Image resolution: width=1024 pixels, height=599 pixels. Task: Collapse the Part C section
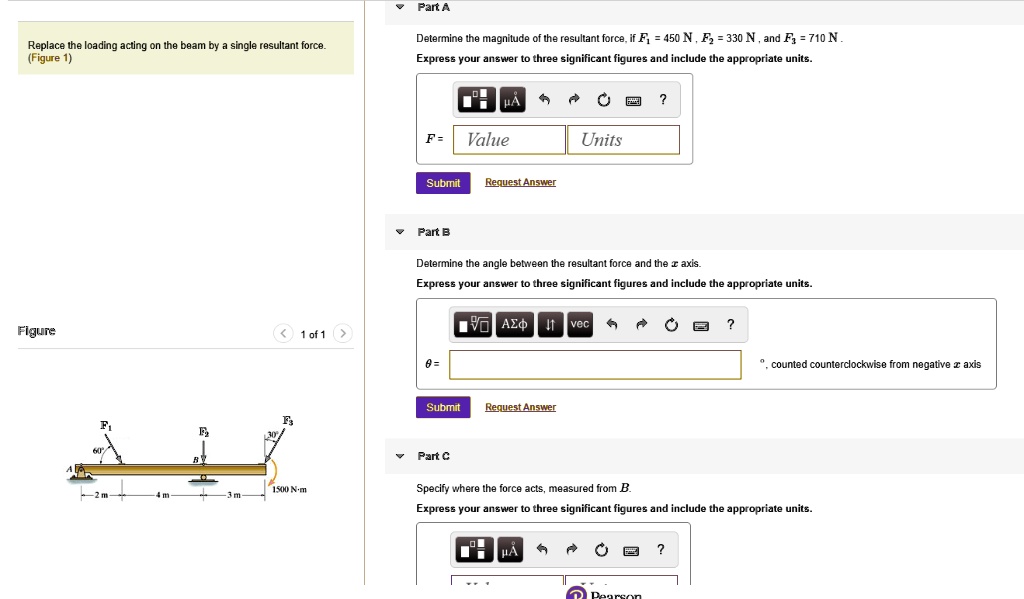point(400,455)
